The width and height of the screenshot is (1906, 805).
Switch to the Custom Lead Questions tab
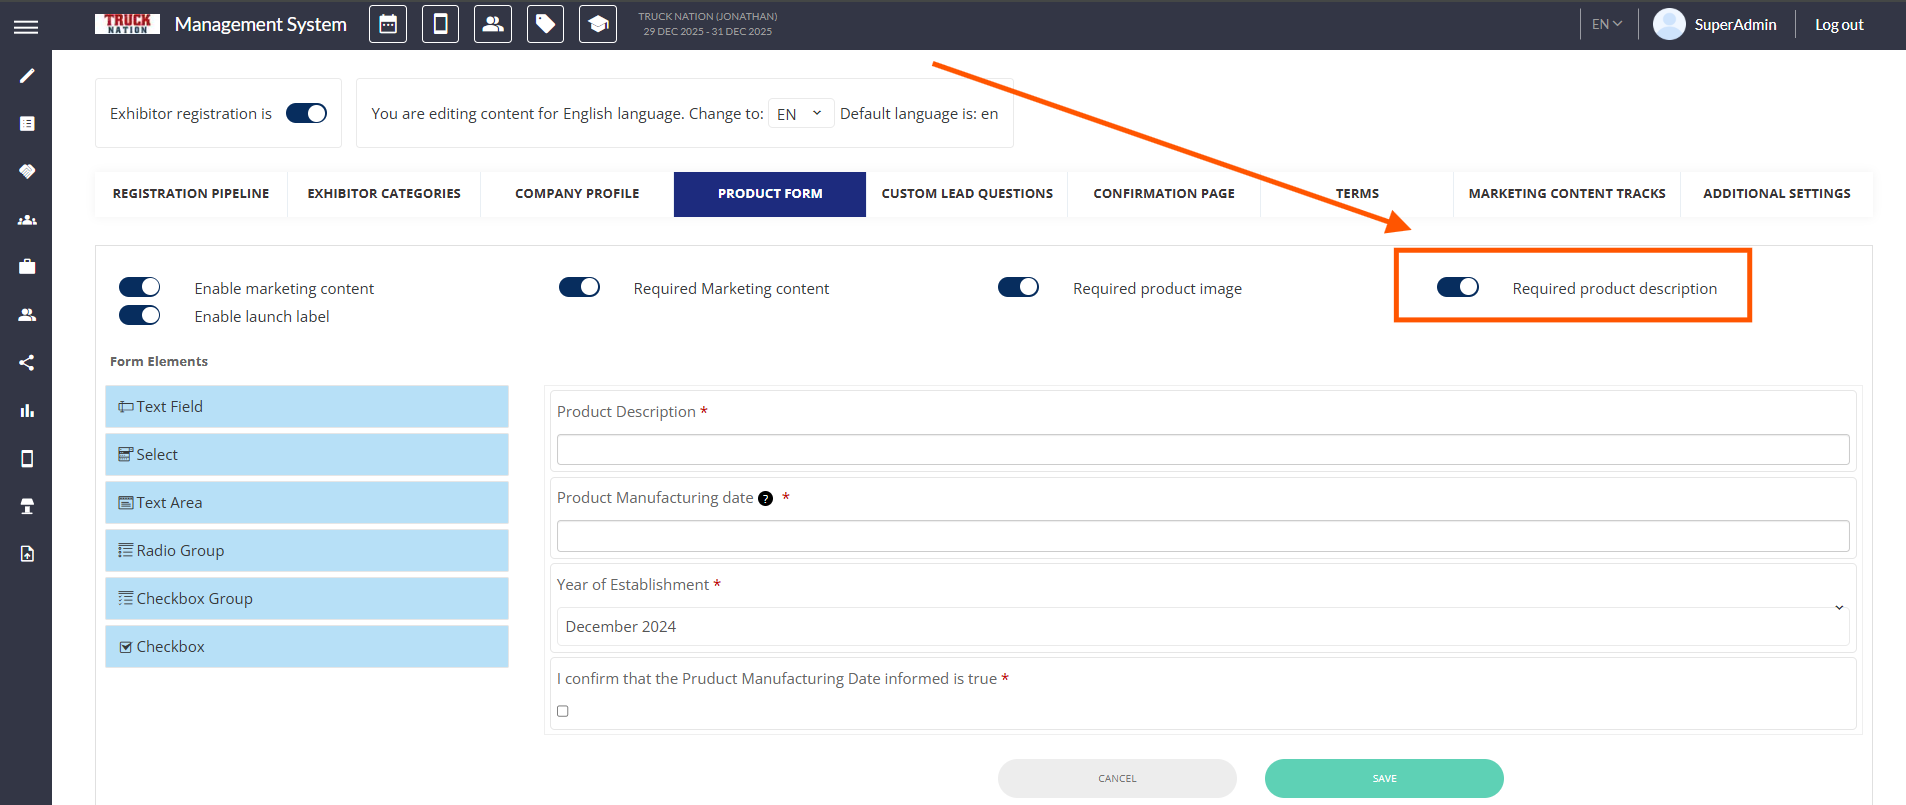coord(966,194)
